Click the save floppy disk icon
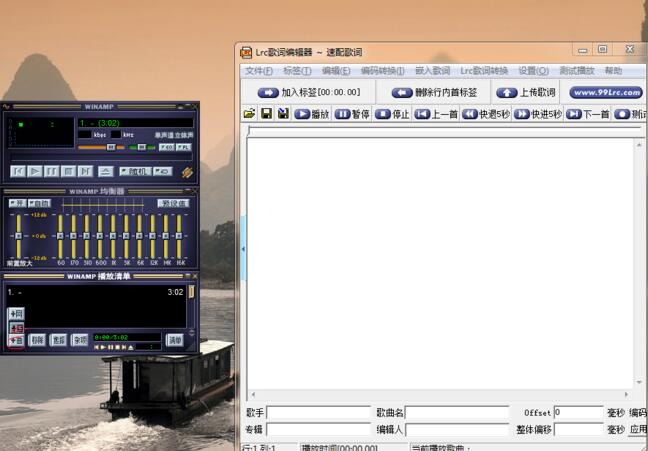The height and width of the screenshot is (451, 648). click(x=266, y=114)
